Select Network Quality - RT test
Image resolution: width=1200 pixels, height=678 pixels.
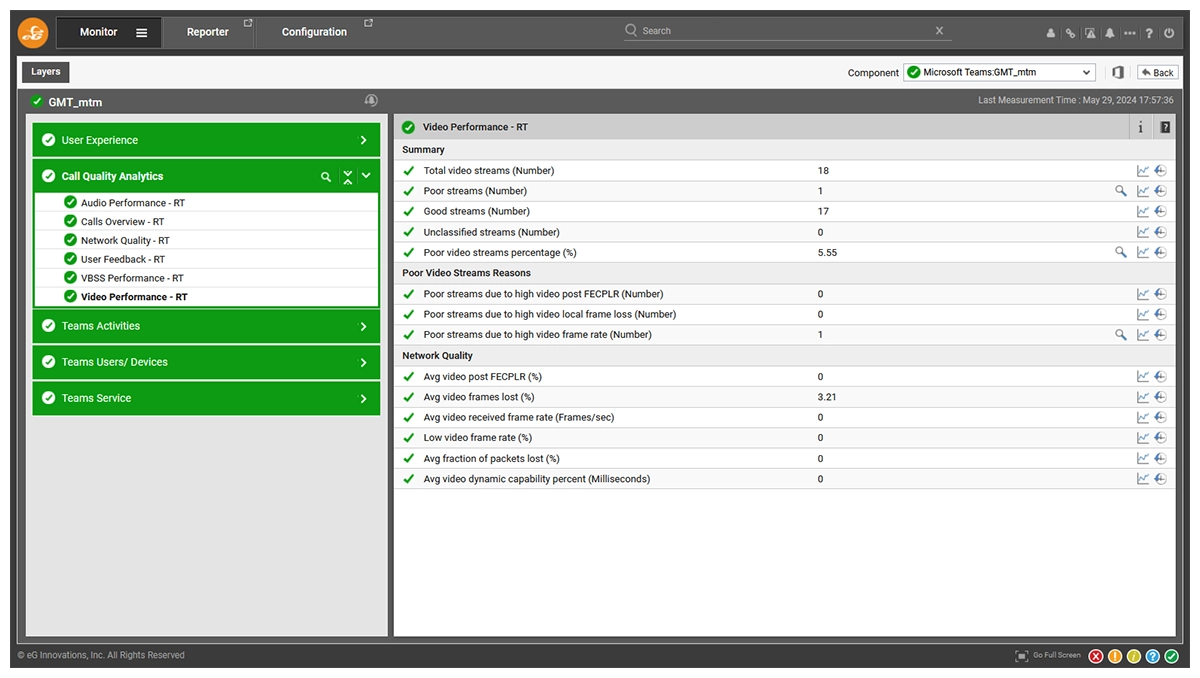(x=125, y=240)
